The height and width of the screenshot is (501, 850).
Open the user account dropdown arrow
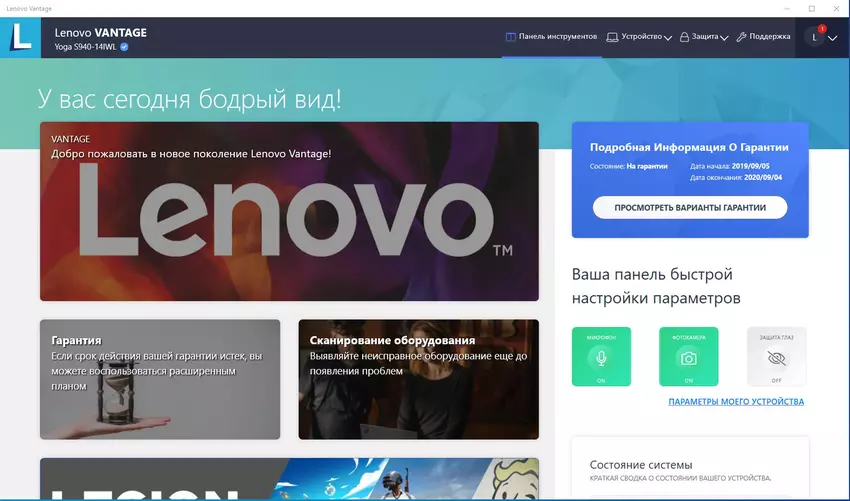[x=833, y=39]
